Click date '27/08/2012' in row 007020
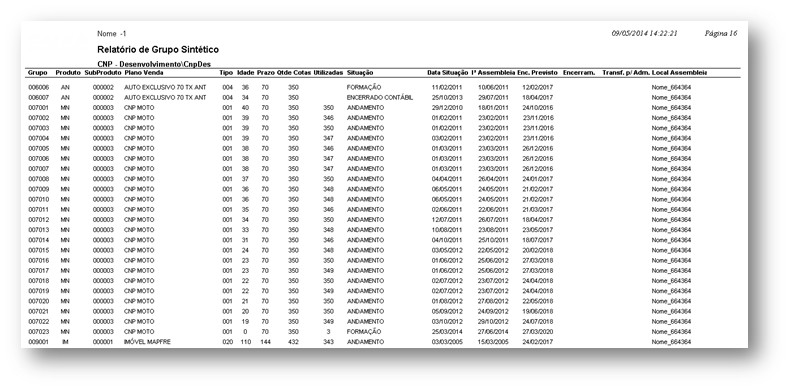This screenshot has width=790, height=390. 493,301
